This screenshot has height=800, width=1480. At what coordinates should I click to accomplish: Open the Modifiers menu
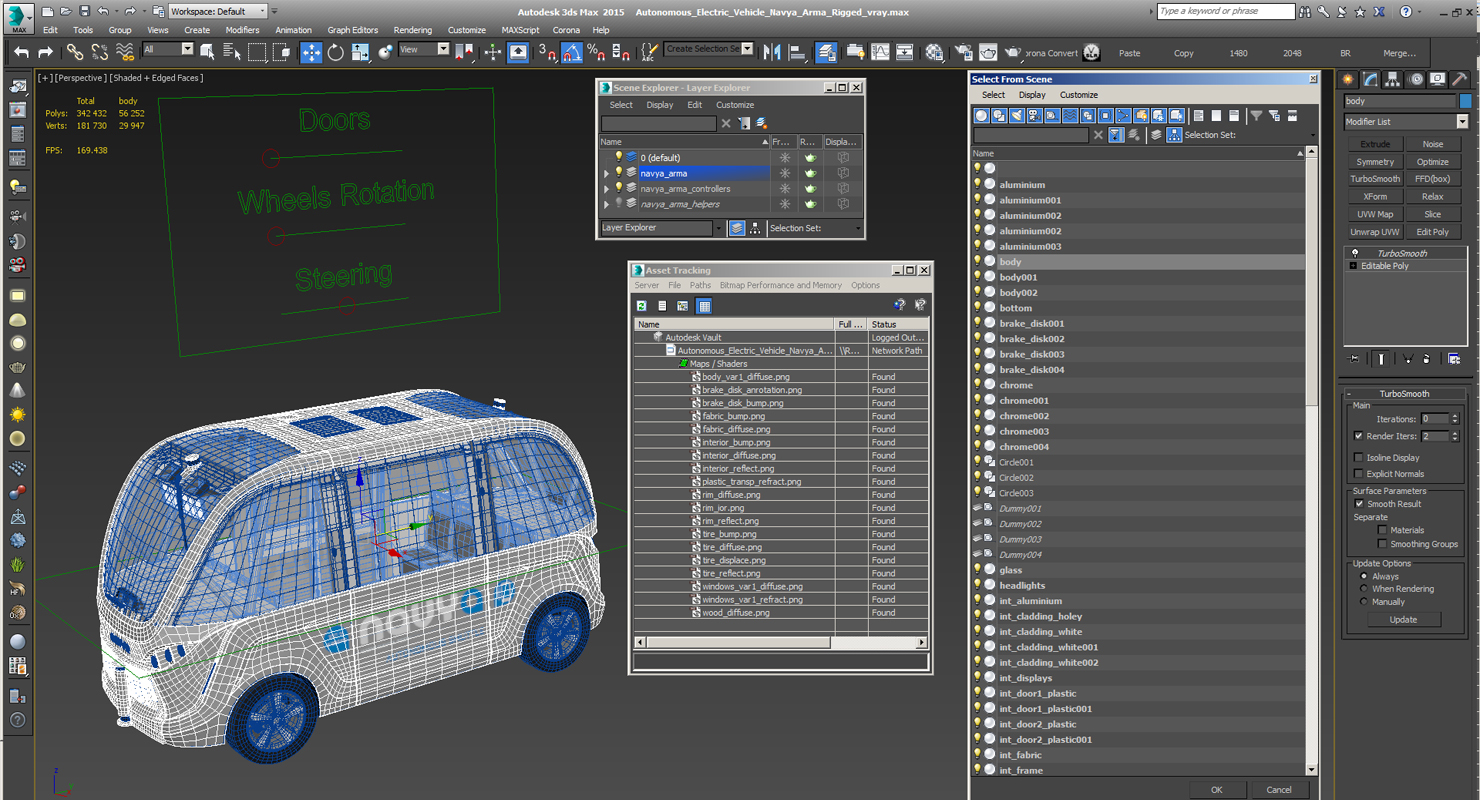[x=242, y=30]
